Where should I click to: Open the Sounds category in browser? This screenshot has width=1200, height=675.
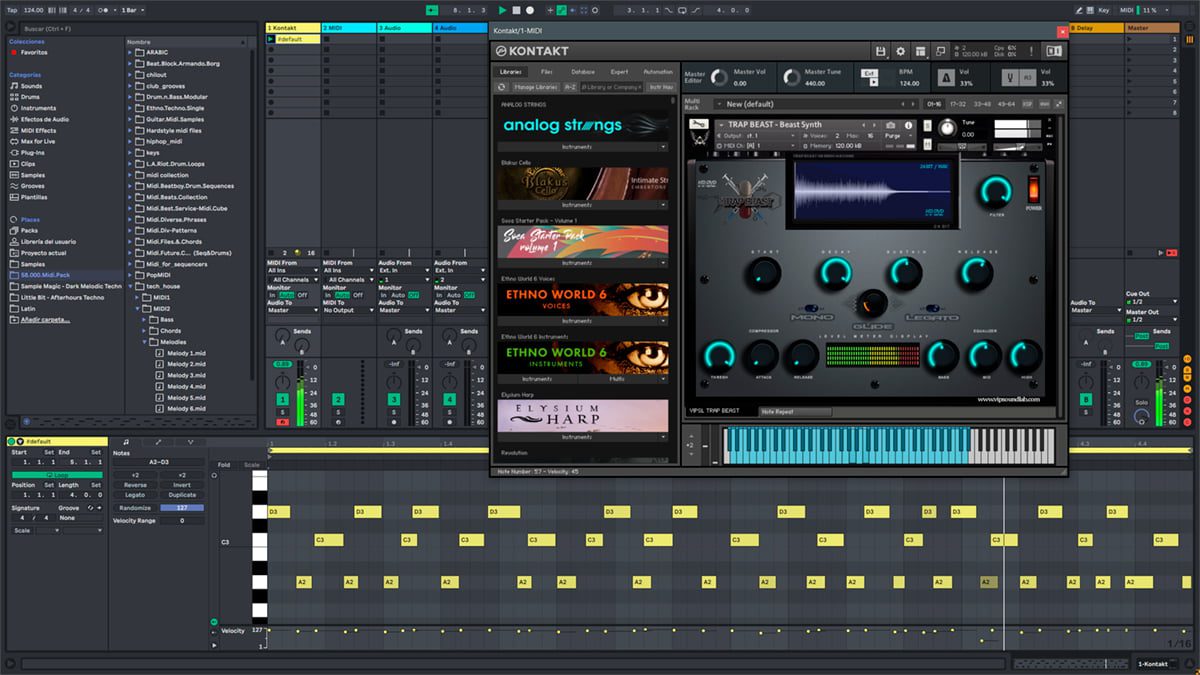(x=32, y=86)
